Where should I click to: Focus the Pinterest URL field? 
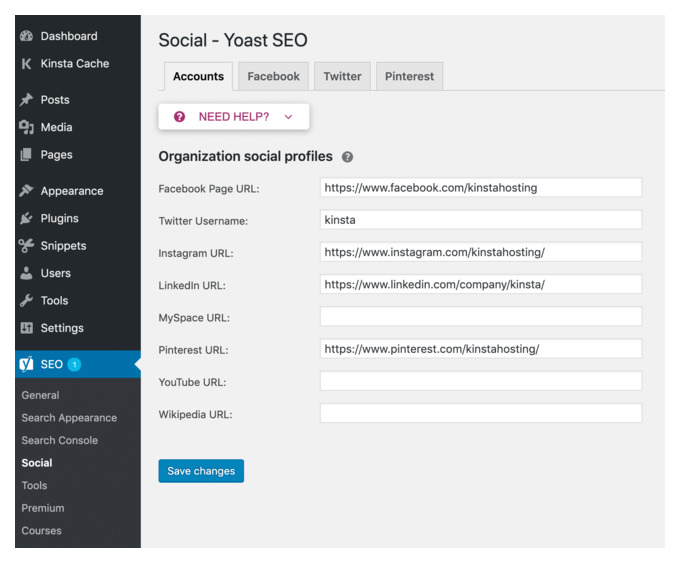481,349
